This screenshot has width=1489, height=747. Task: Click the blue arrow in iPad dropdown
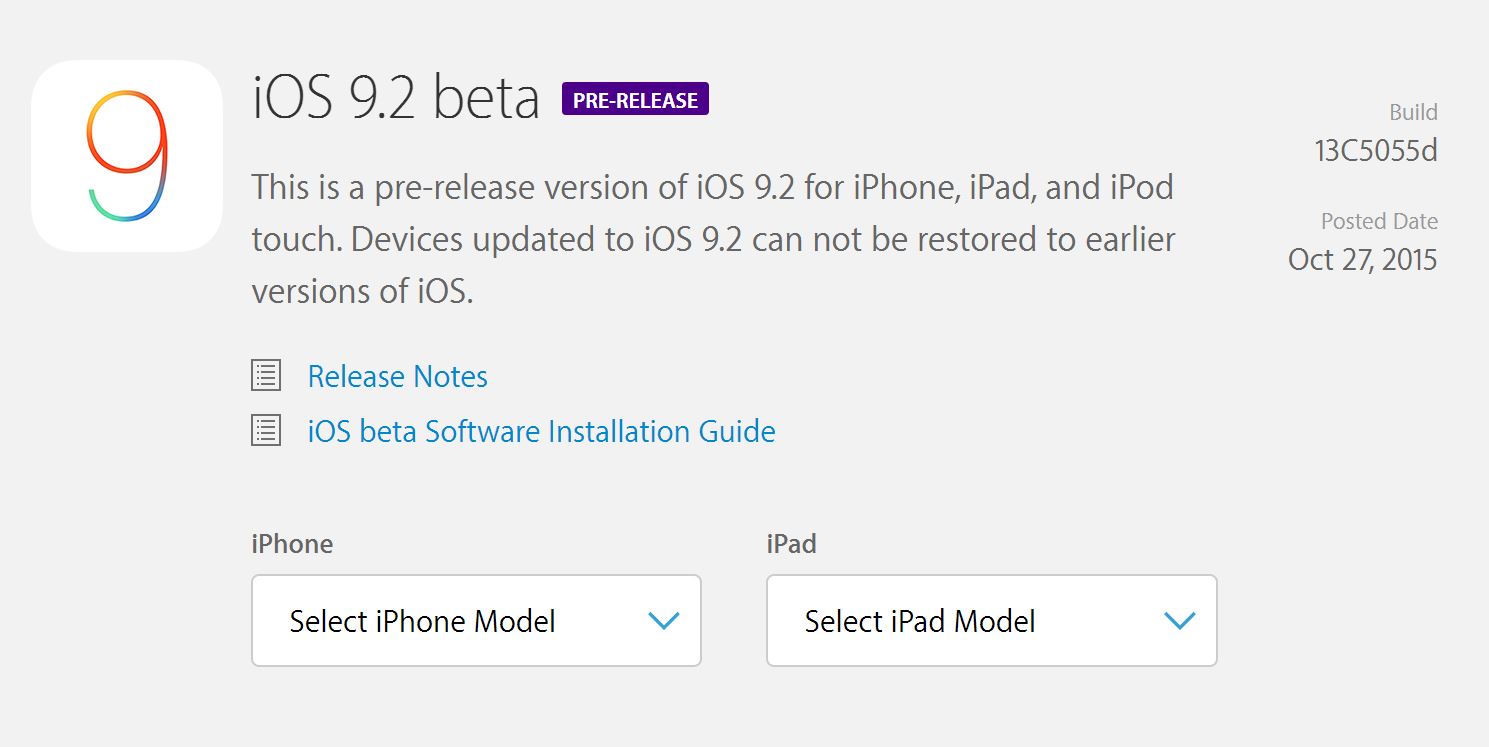coord(1180,621)
